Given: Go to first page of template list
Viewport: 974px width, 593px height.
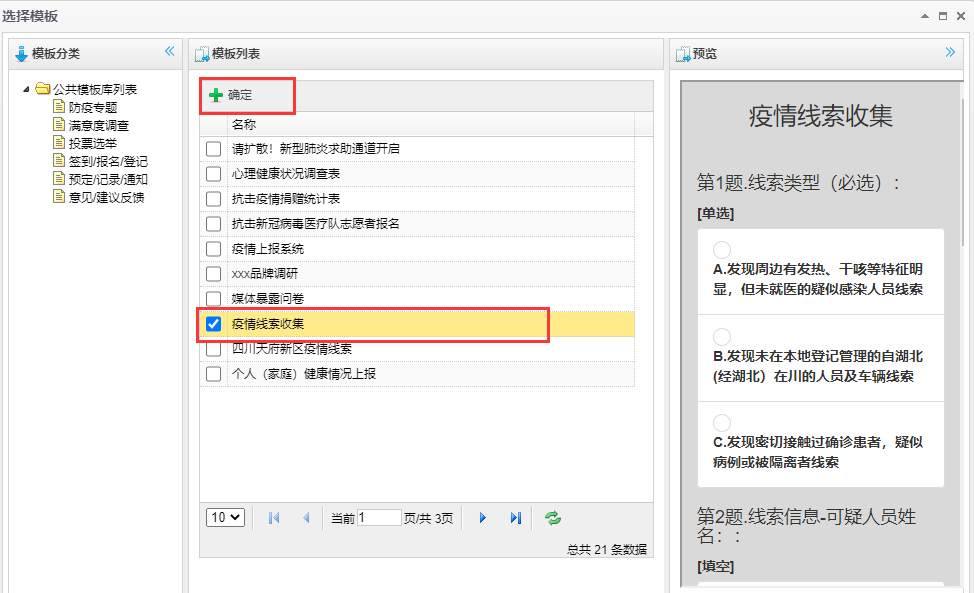Looking at the screenshot, I should [x=274, y=518].
